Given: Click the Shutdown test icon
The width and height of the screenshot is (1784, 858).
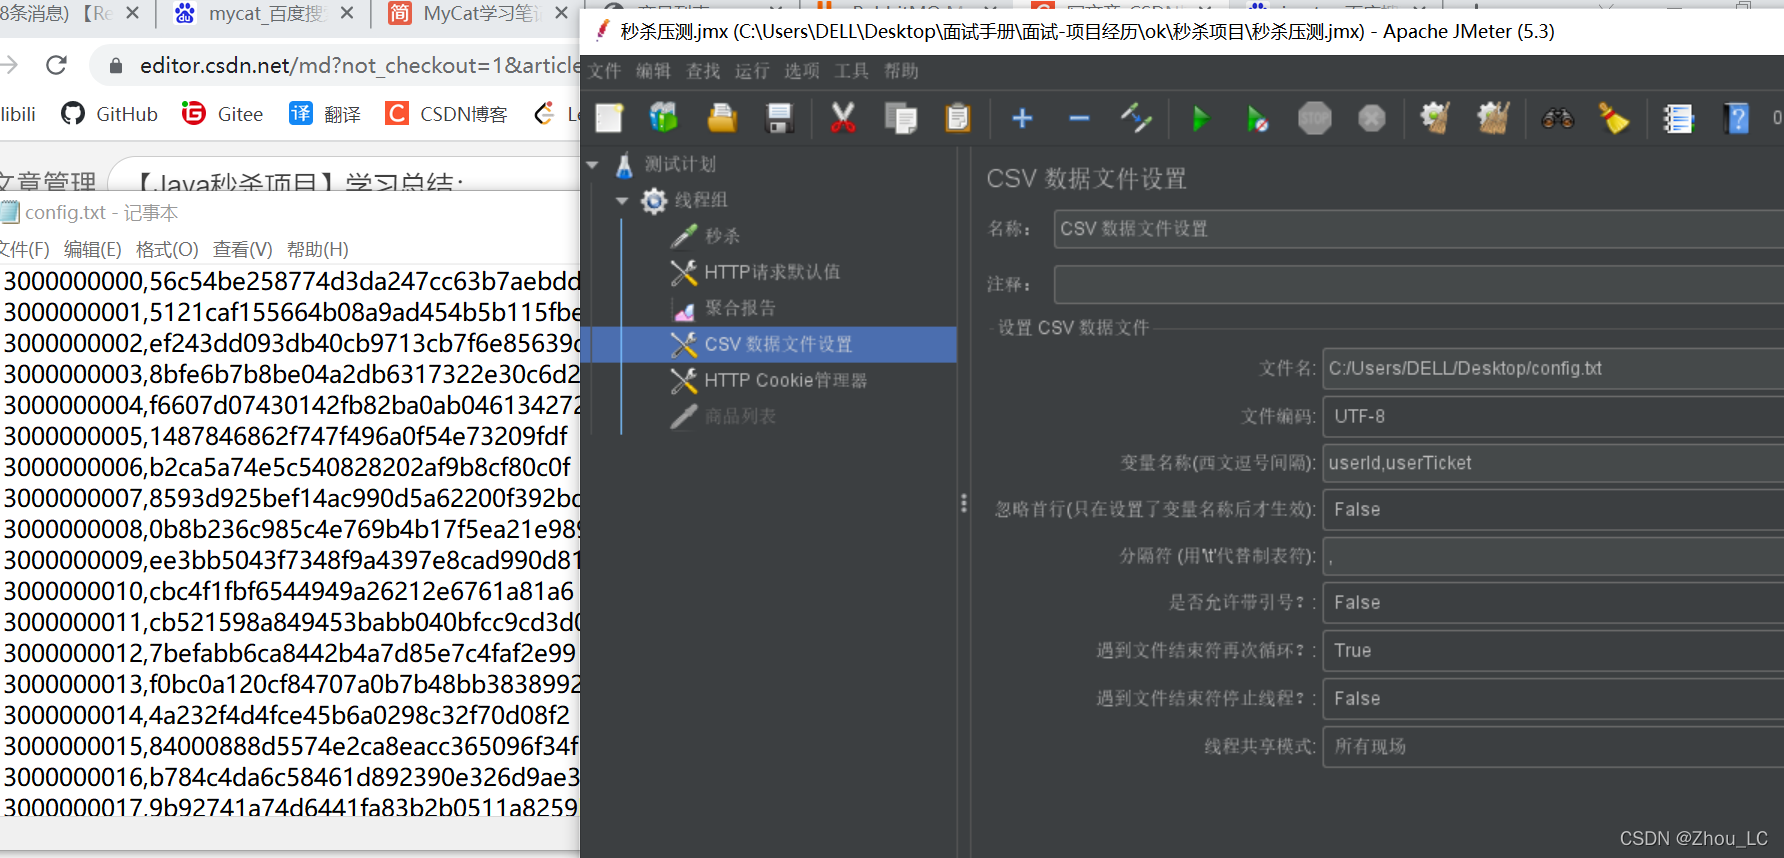Looking at the screenshot, I should click(1372, 118).
